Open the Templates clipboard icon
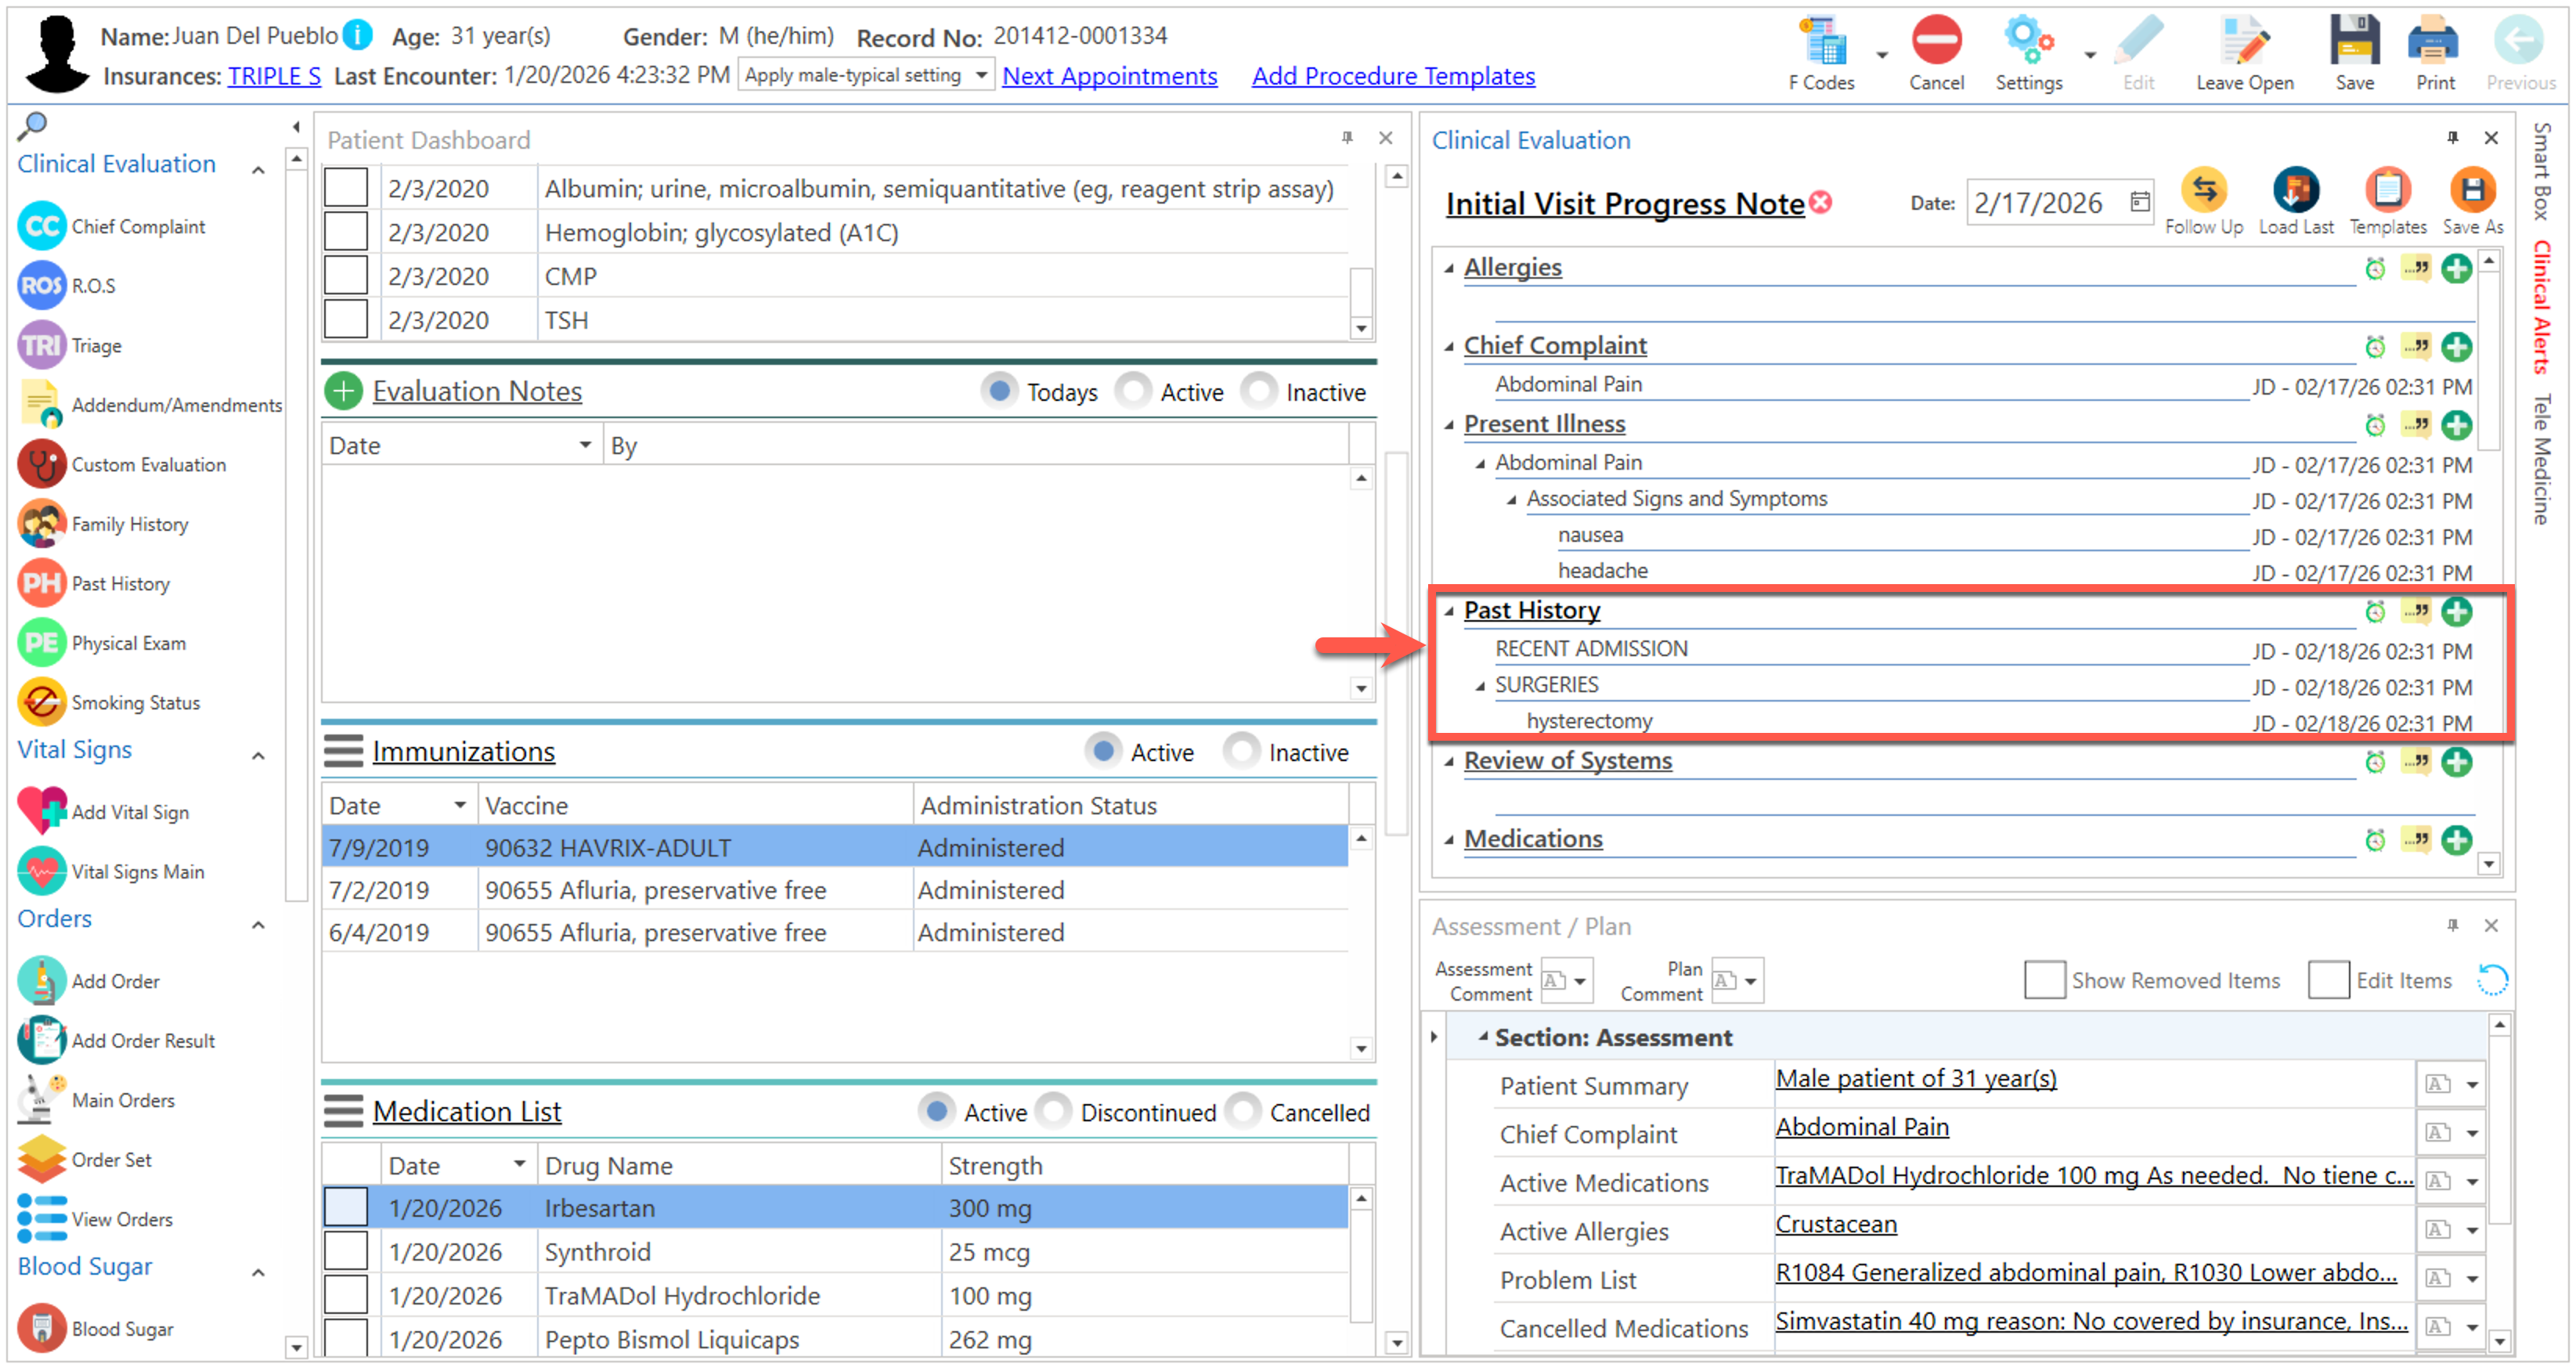2576x1364 pixels. [2387, 190]
